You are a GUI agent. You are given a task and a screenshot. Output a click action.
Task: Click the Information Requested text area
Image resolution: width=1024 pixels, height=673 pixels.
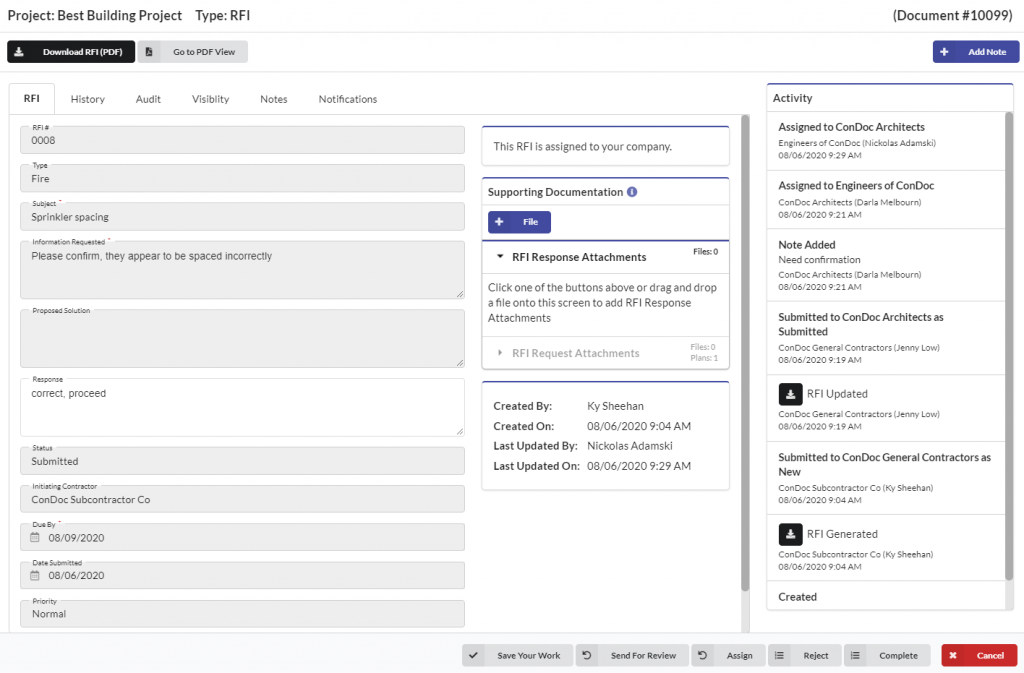pyautogui.click(x=242, y=270)
